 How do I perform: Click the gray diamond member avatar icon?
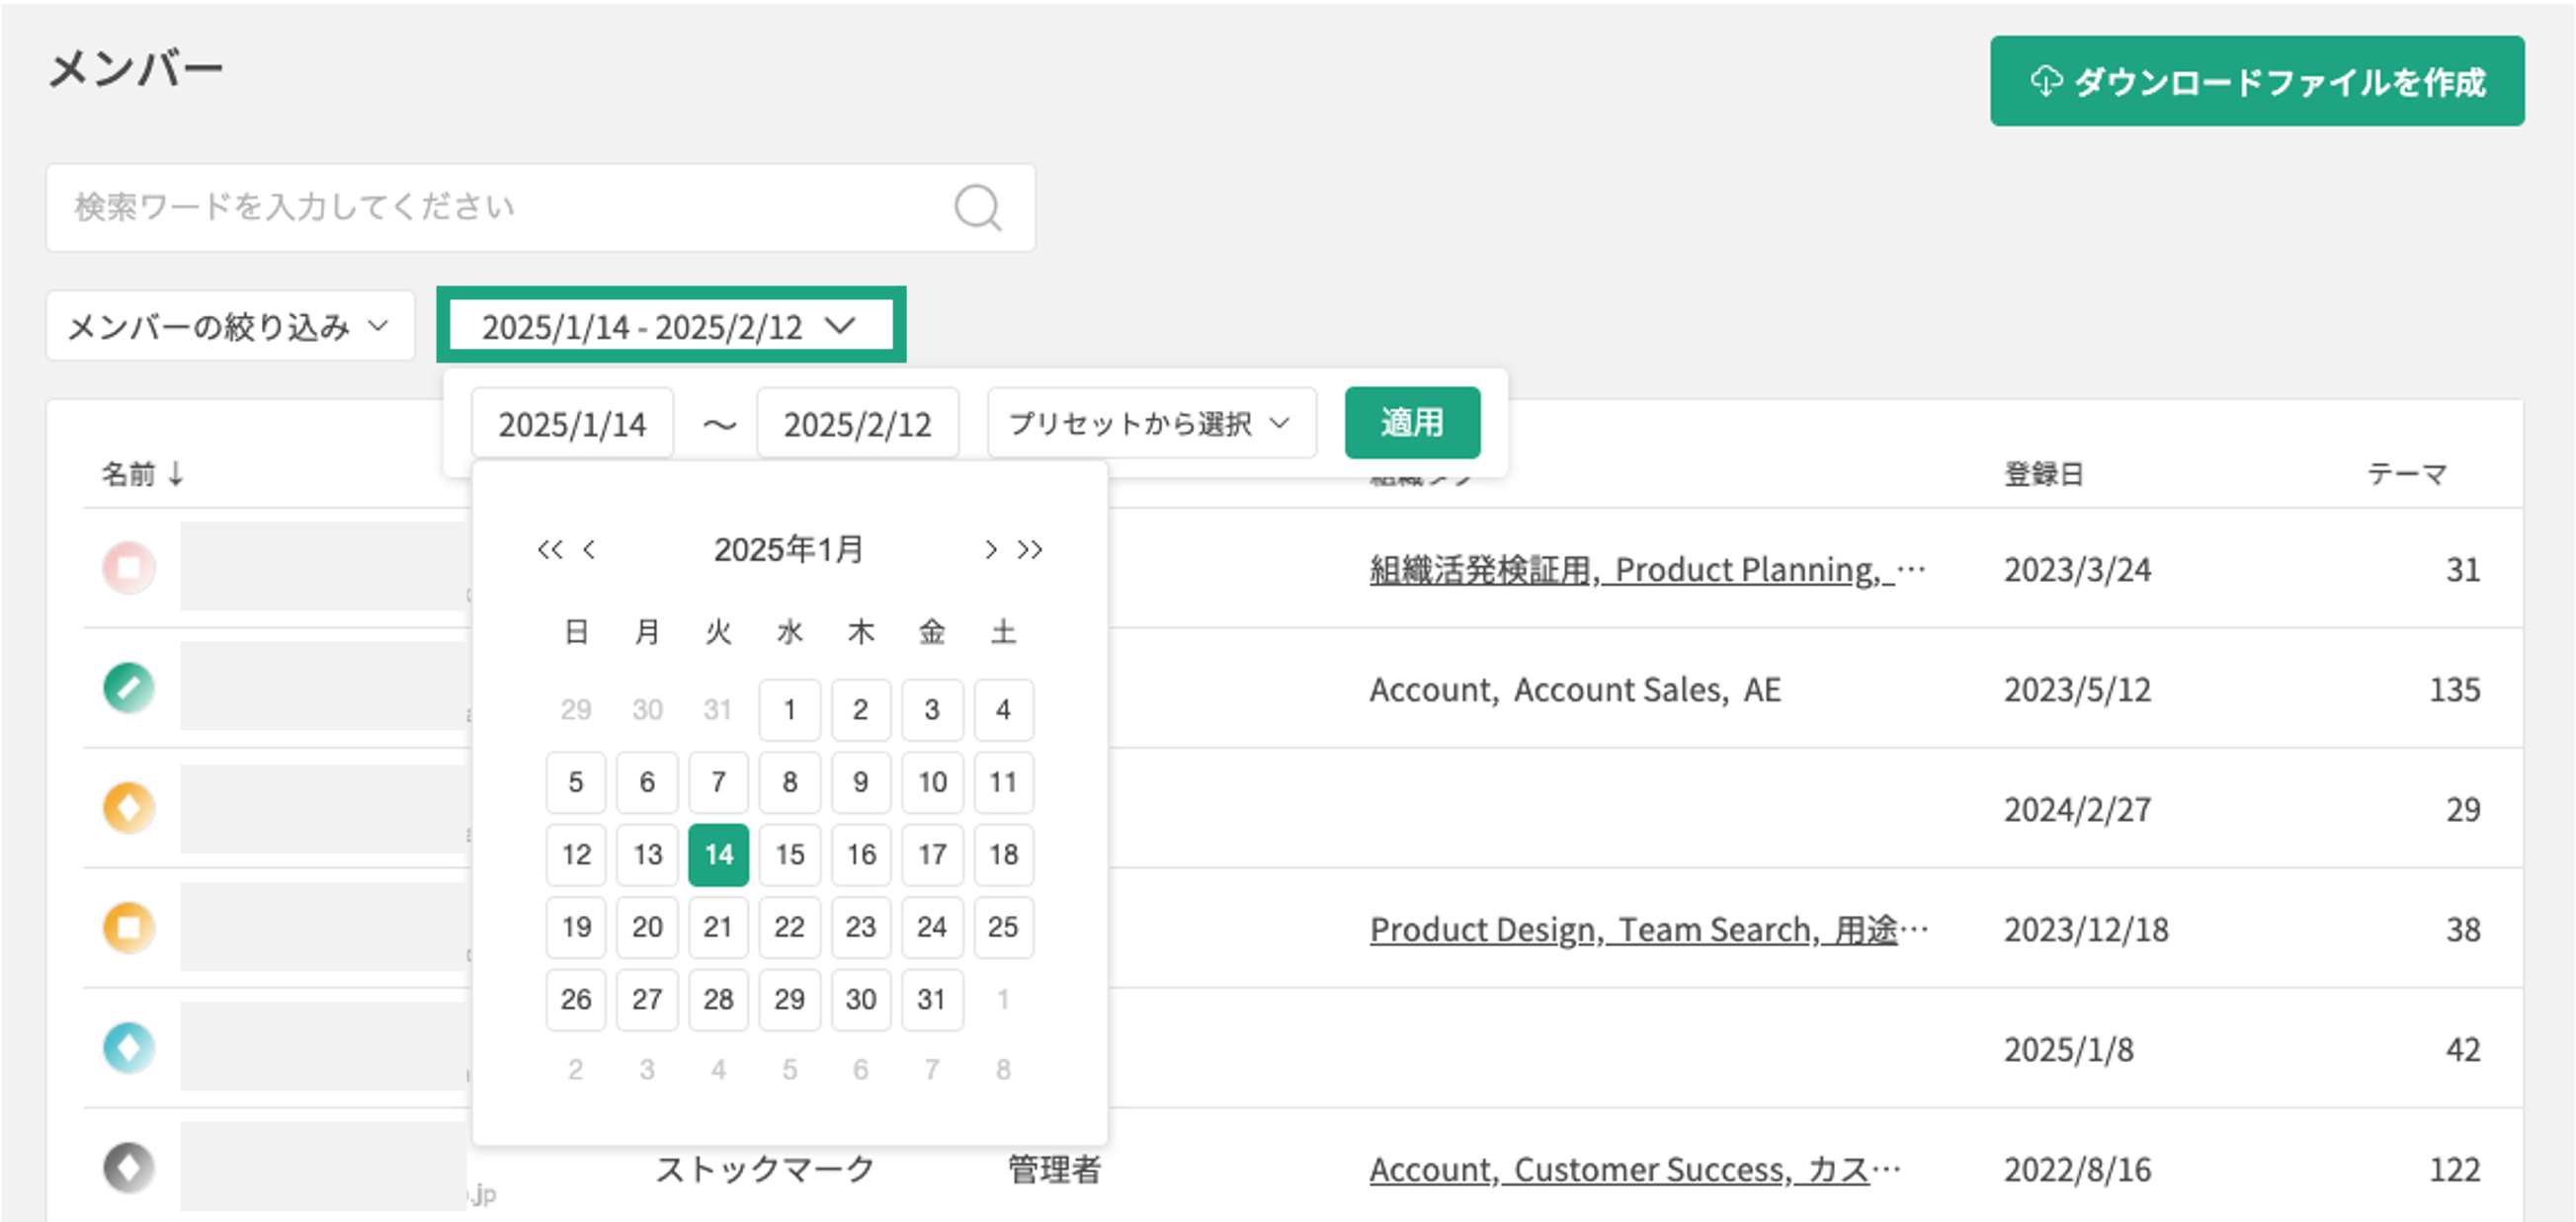click(x=129, y=1168)
